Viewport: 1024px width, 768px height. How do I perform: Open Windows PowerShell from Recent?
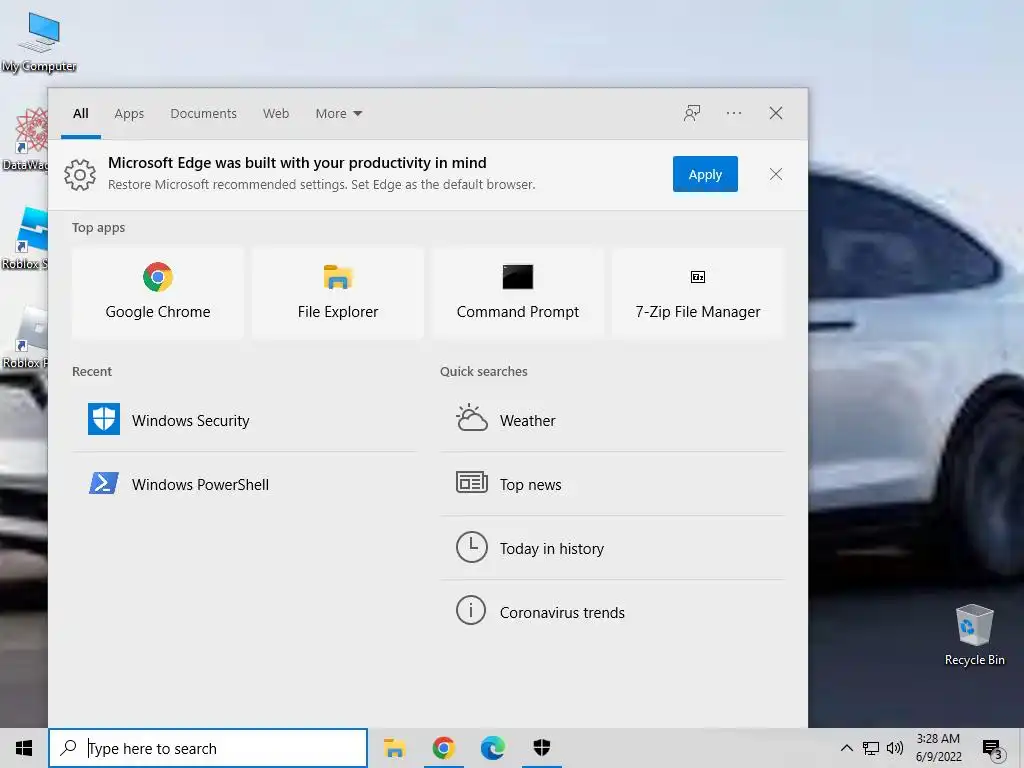pos(244,484)
